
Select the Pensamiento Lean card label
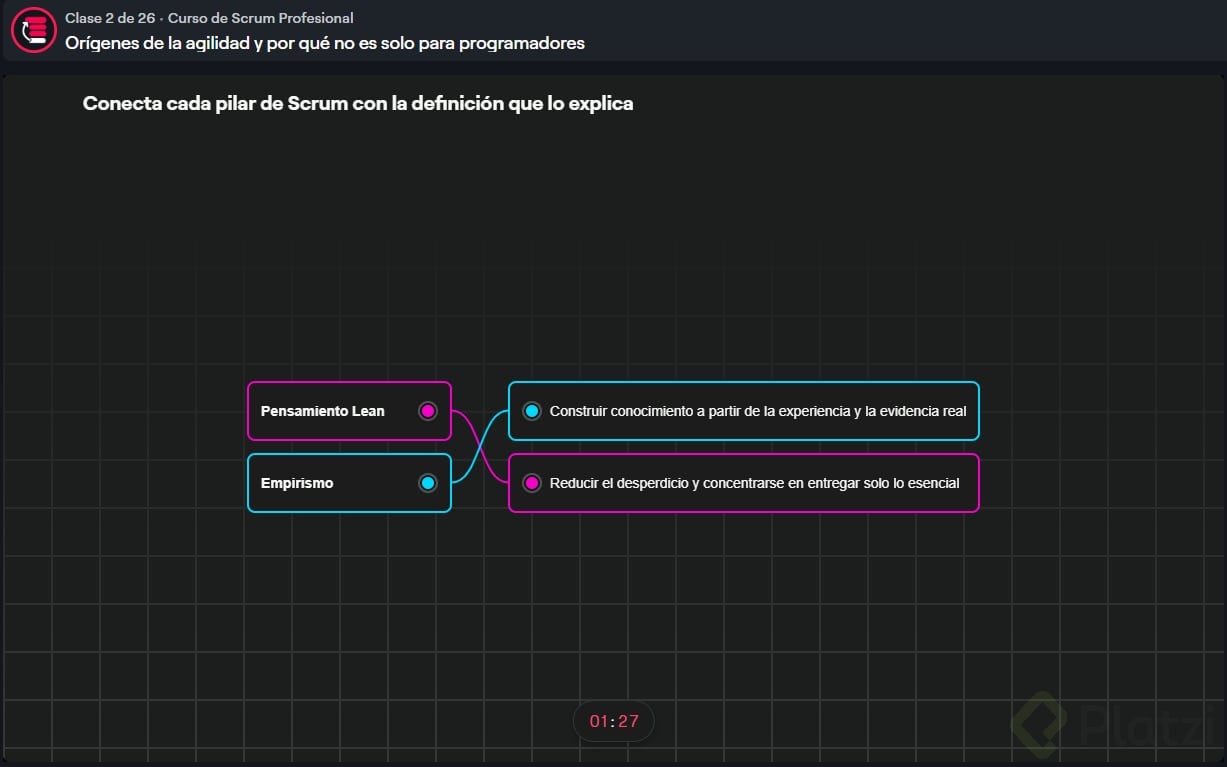coord(322,411)
